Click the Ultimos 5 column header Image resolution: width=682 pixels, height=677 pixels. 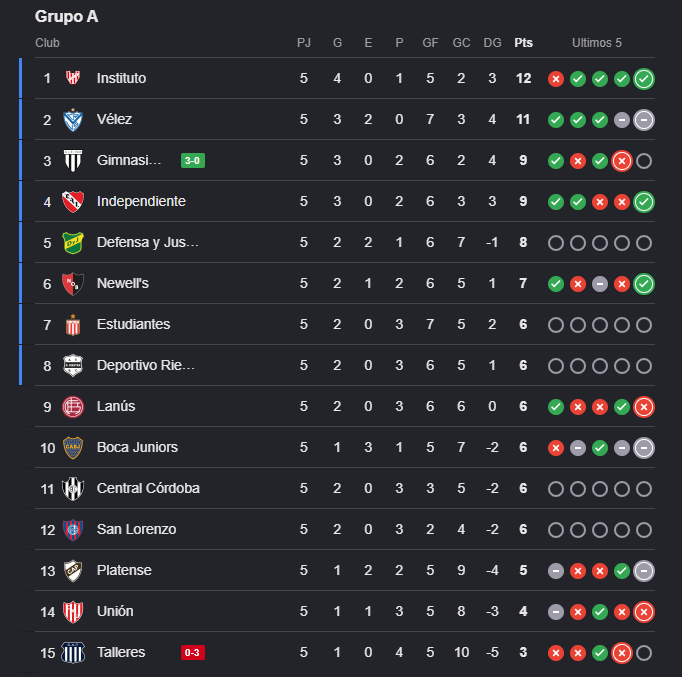tap(597, 43)
